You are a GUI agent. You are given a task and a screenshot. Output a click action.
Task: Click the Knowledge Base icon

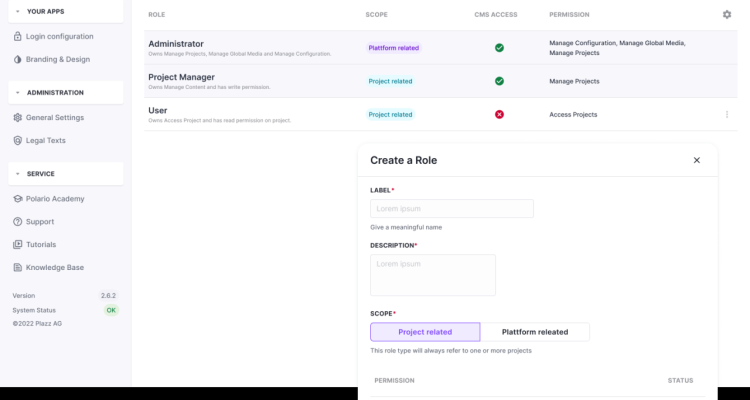tap(17, 268)
